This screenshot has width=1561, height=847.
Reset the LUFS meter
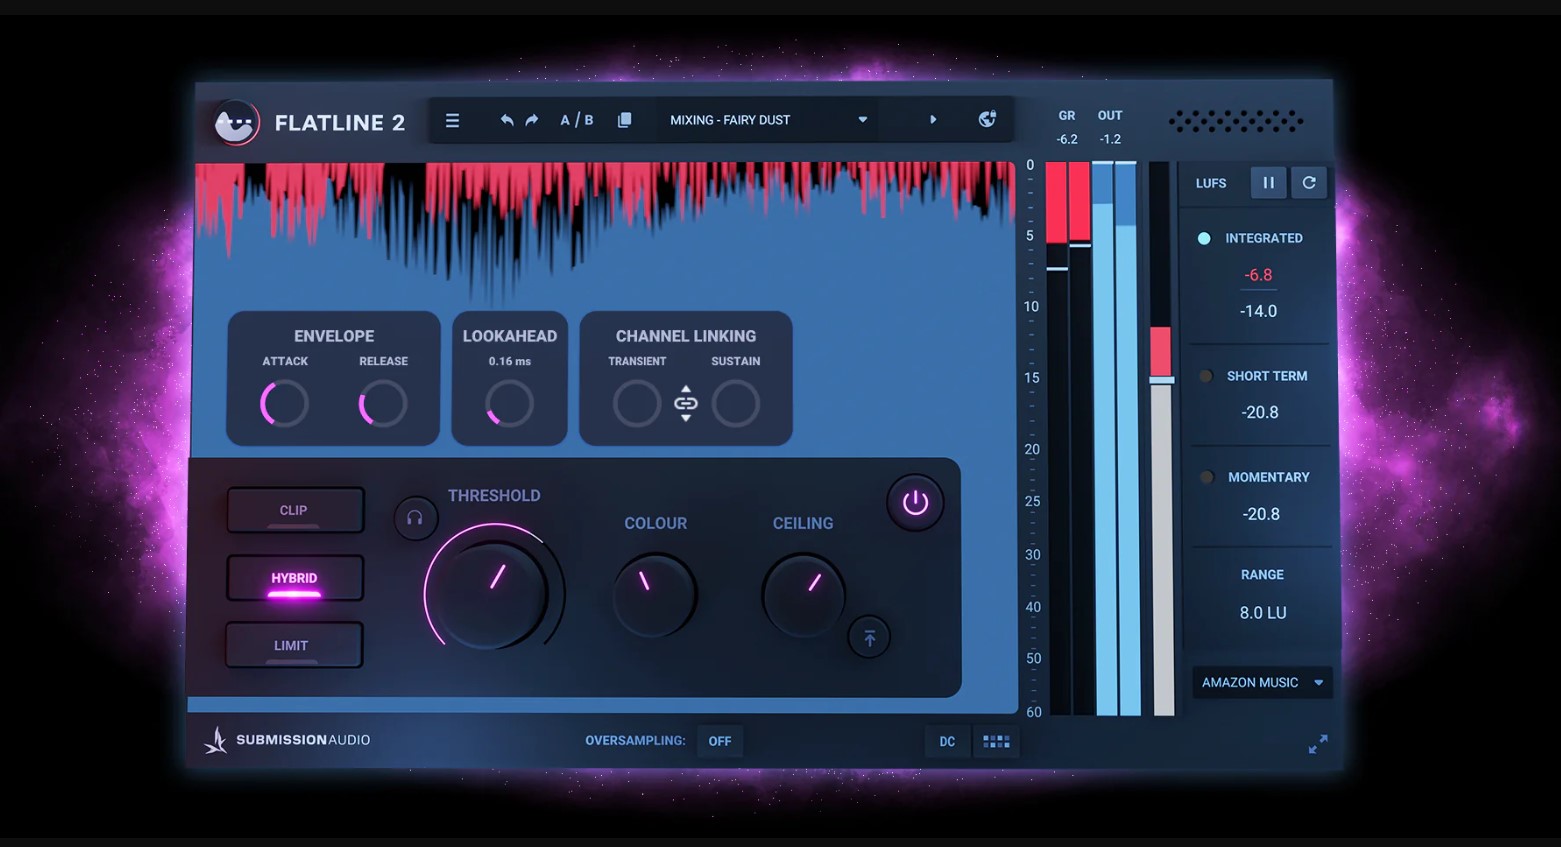pos(1309,183)
